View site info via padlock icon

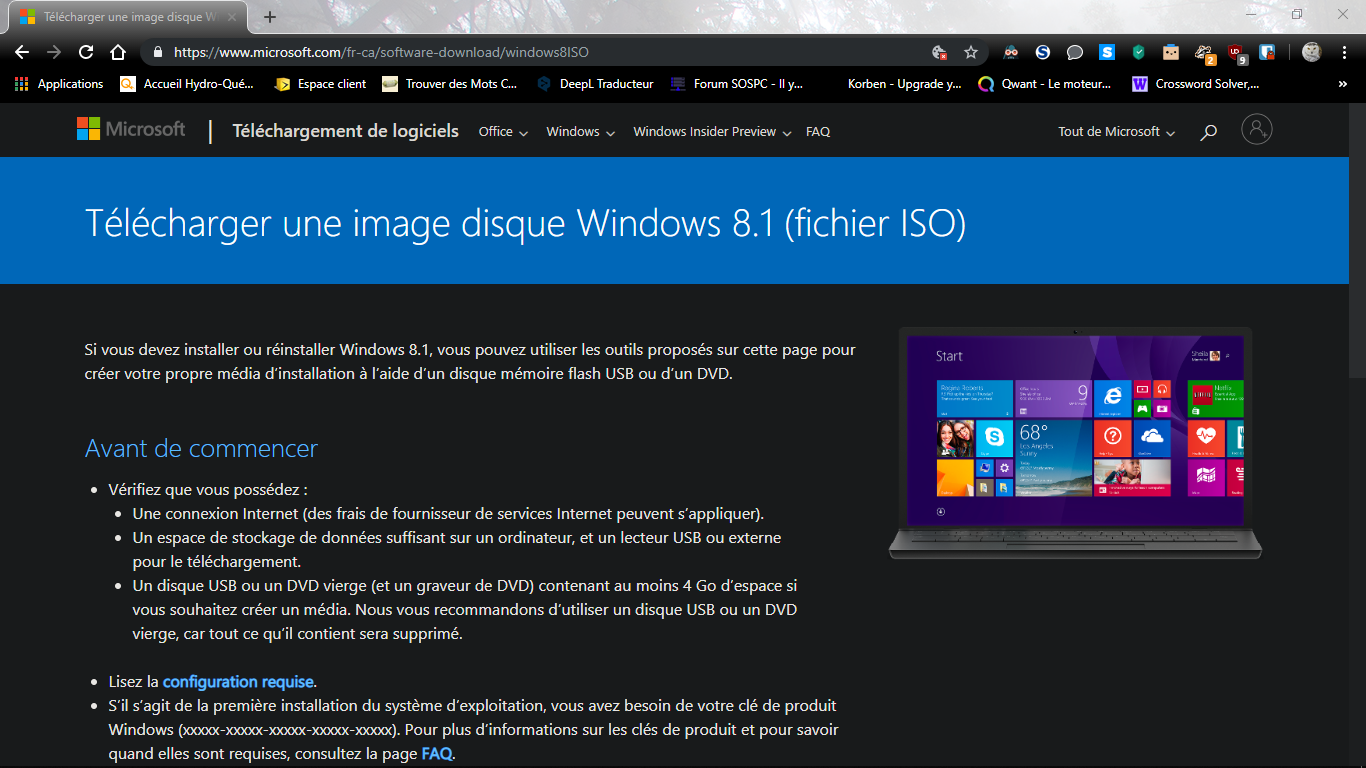coord(157,52)
